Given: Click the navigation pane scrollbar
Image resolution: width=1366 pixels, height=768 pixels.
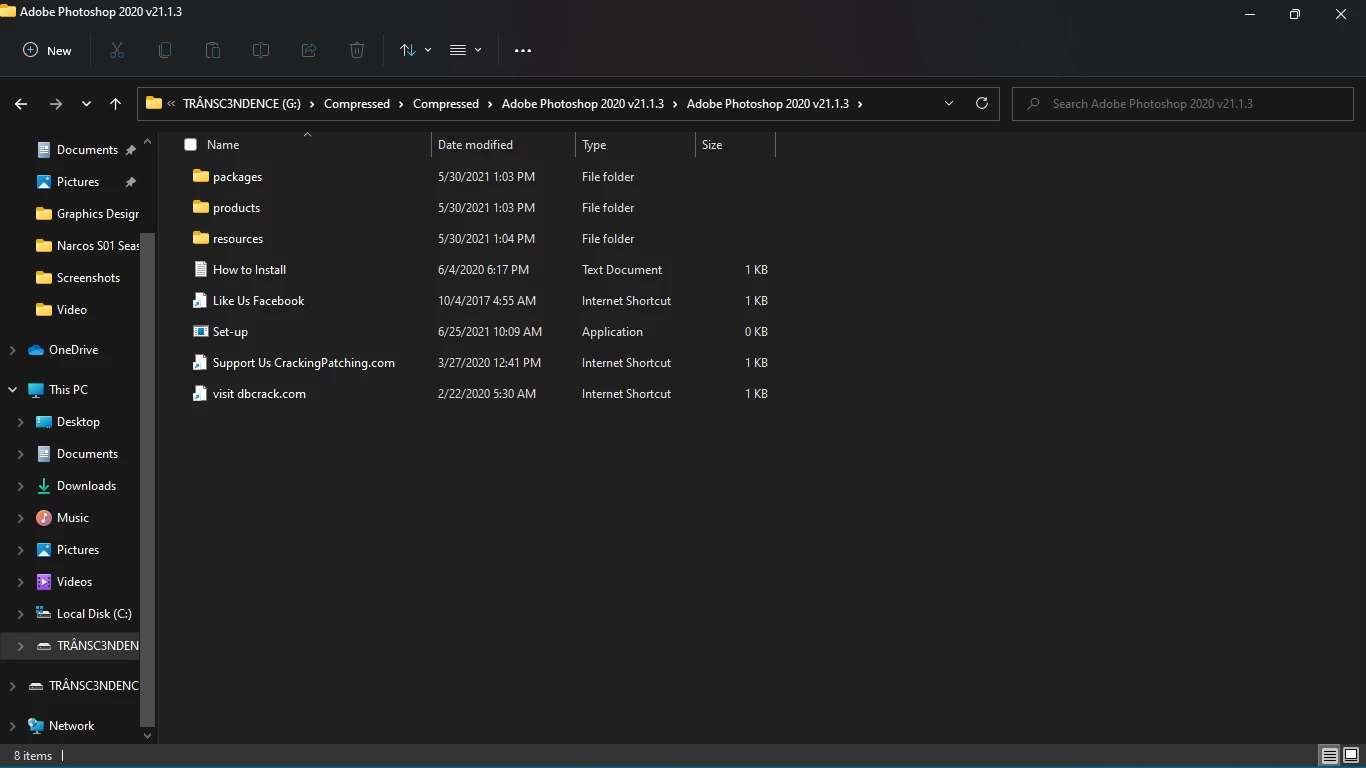Looking at the screenshot, I should (148, 480).
